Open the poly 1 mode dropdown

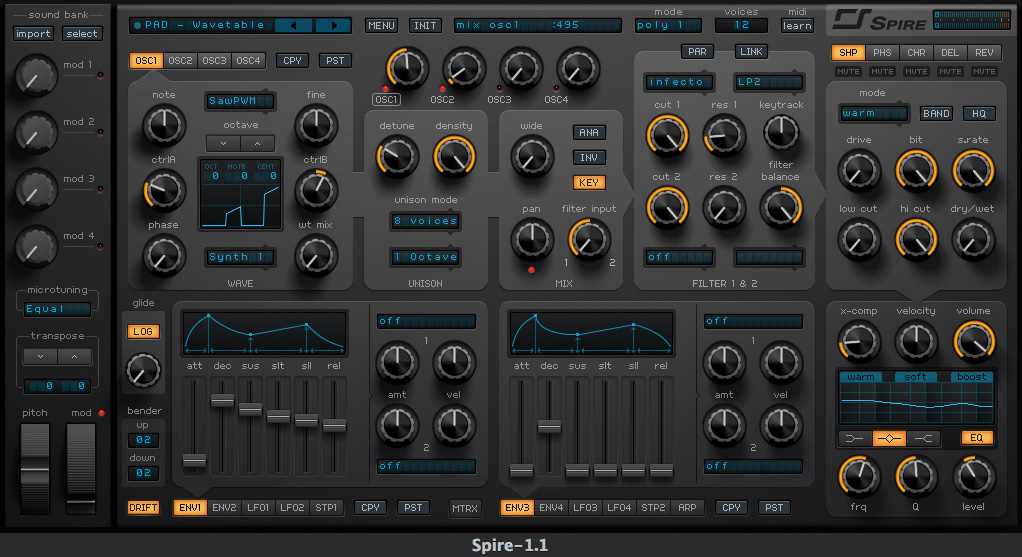pyautogui.click(x=668, y=25)
